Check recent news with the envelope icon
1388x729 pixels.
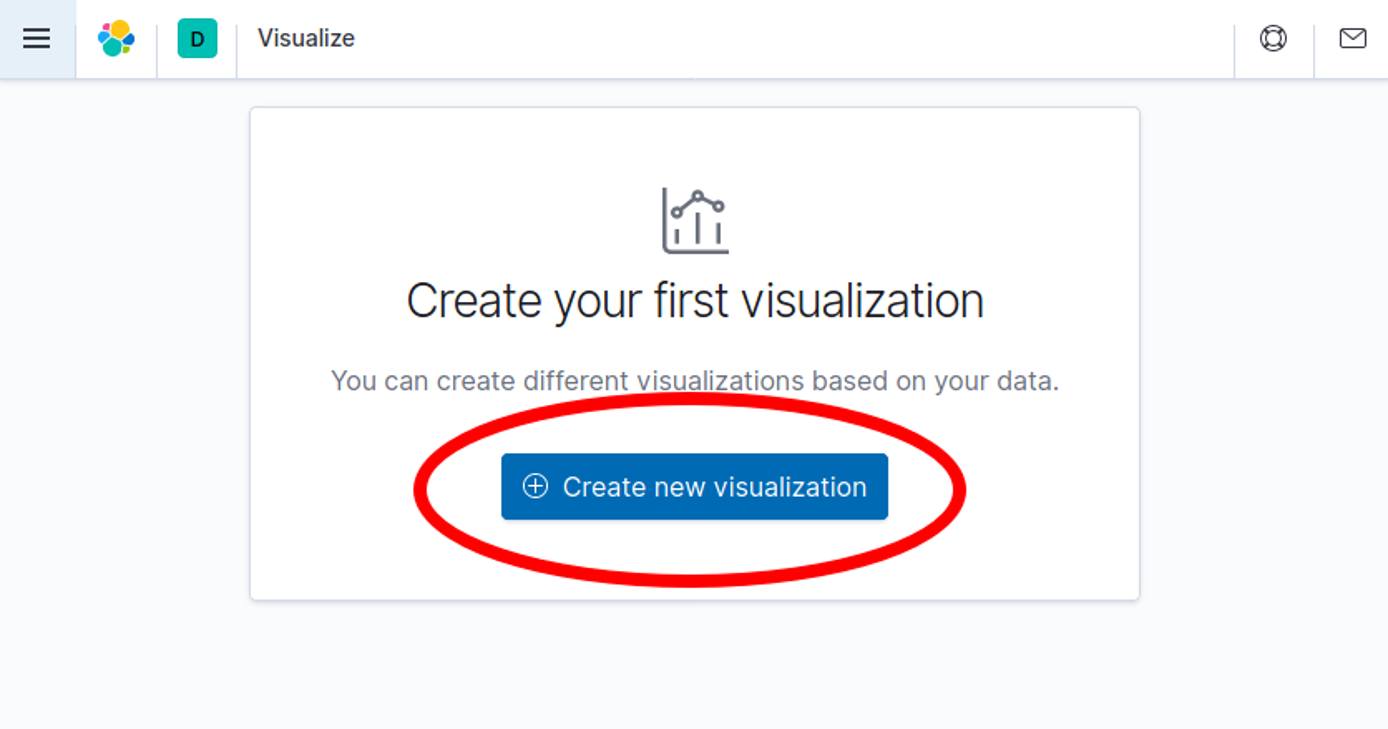pyautogui.click(x=1353, y=38)
